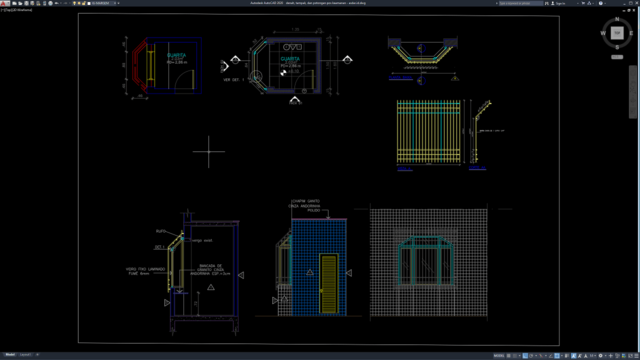
Task: Click the S compass letter on ViewCube
Action: point(617,47)
